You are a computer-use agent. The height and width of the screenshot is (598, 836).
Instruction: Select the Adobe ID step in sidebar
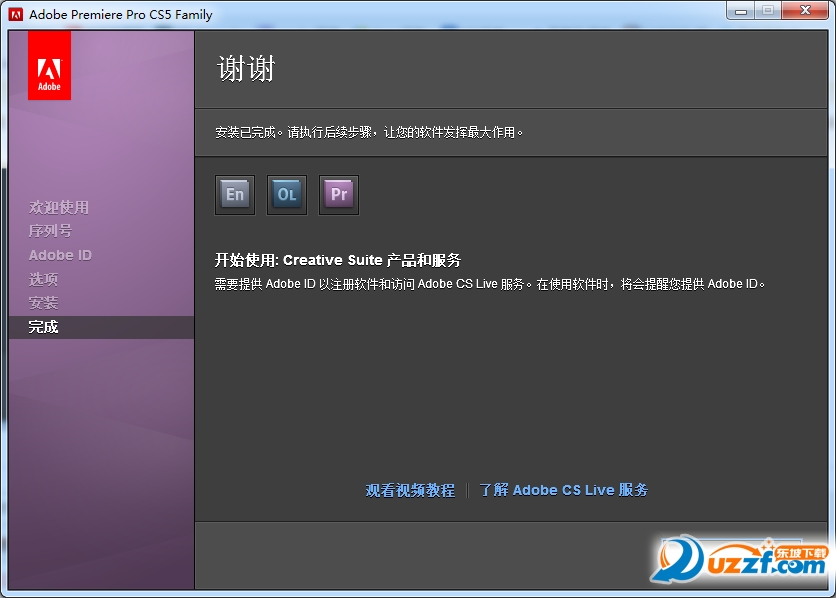tap(60, 255)
